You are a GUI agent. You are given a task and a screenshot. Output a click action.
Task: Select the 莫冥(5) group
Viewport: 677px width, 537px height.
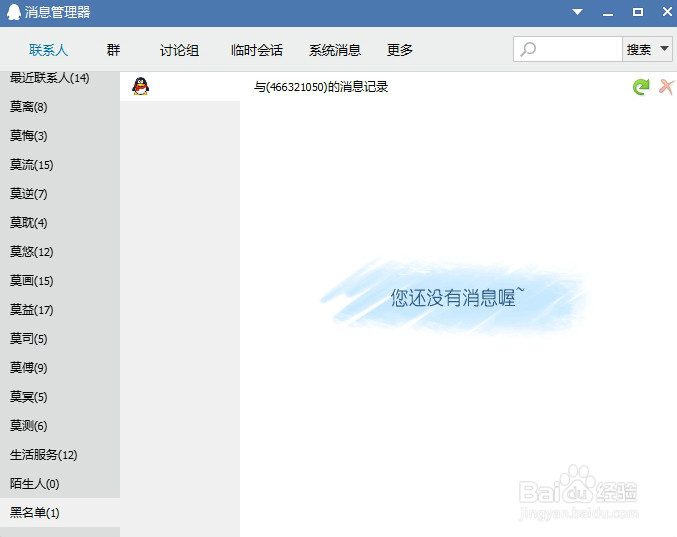click(x=60, y=396)
